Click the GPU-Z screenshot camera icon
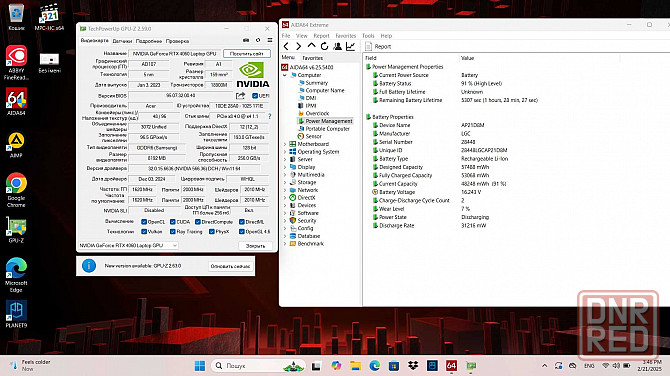This screenshot has width=670, height=376. (x=246, y=40)
